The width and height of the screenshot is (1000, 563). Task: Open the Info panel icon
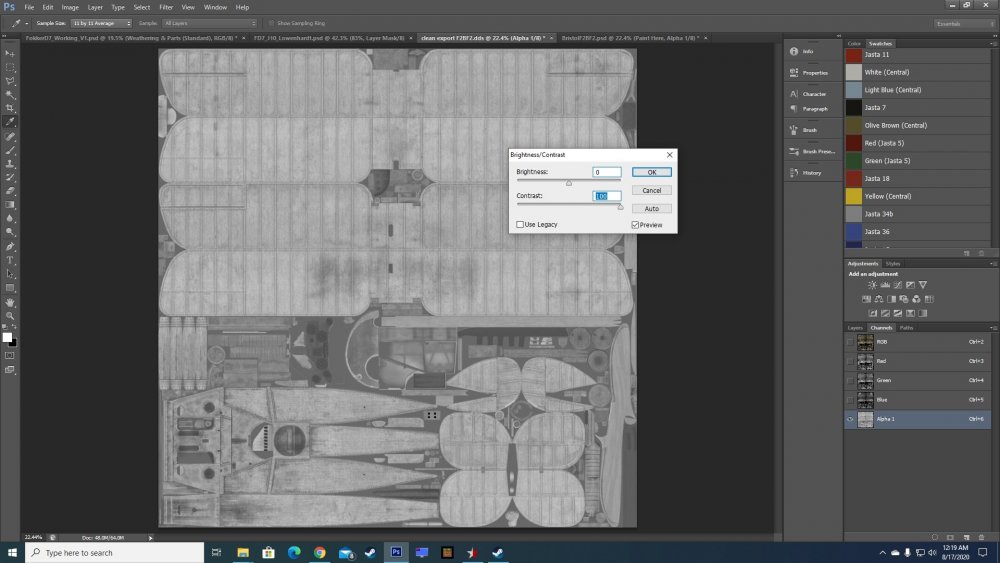pyautogui.click(x=792, y=51)
